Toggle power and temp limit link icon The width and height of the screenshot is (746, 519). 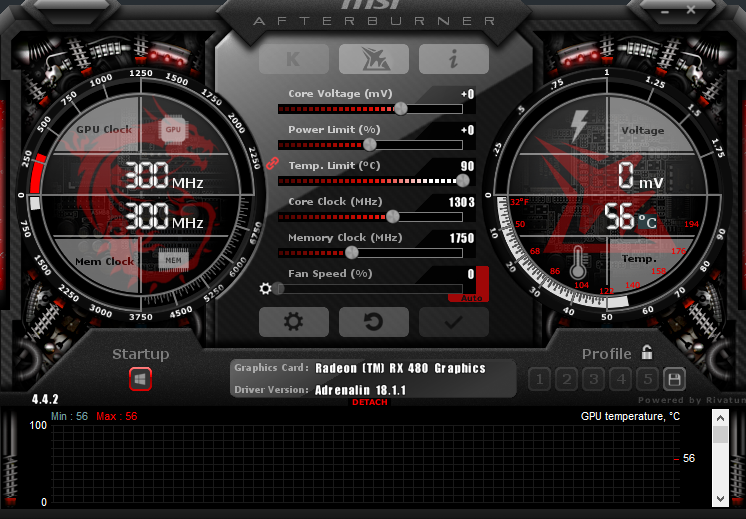272,163
